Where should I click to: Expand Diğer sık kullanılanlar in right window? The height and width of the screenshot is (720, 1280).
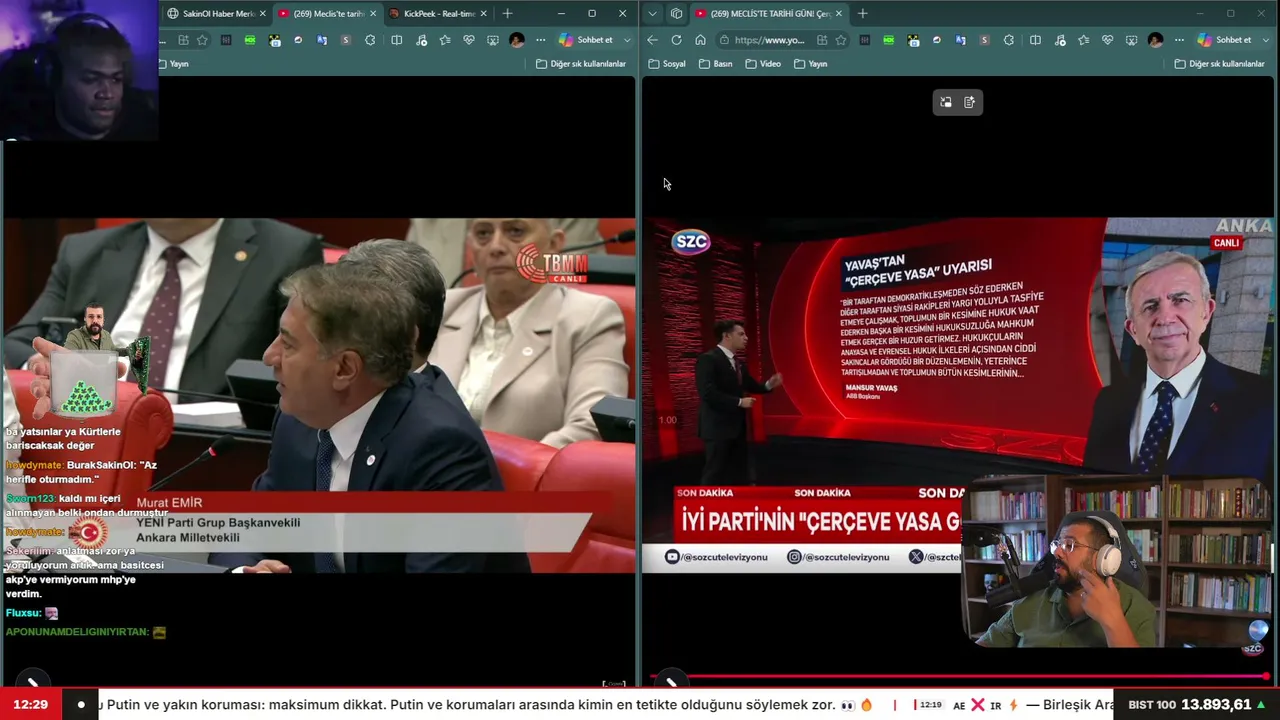click(1220, 64)
